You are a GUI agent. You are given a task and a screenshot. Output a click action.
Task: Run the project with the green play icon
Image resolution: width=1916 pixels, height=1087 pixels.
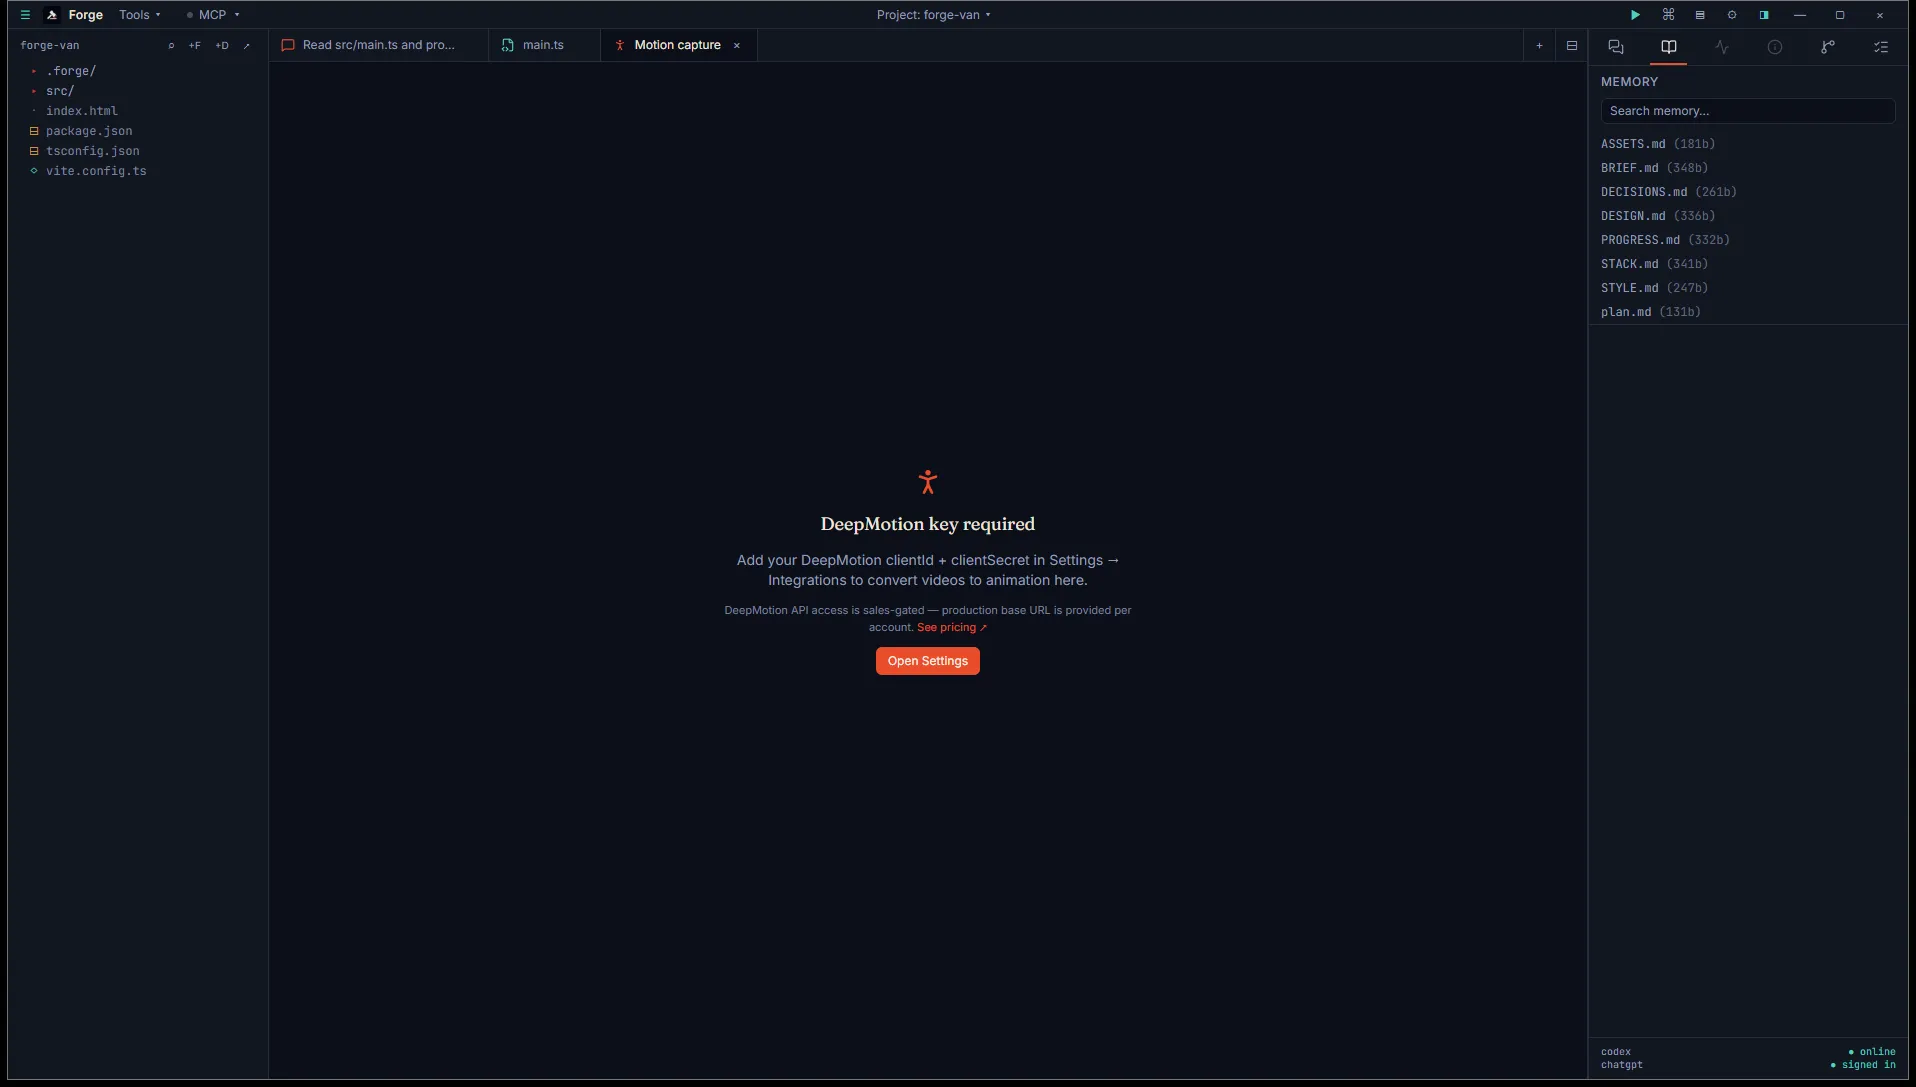(x=1635, y=15)
